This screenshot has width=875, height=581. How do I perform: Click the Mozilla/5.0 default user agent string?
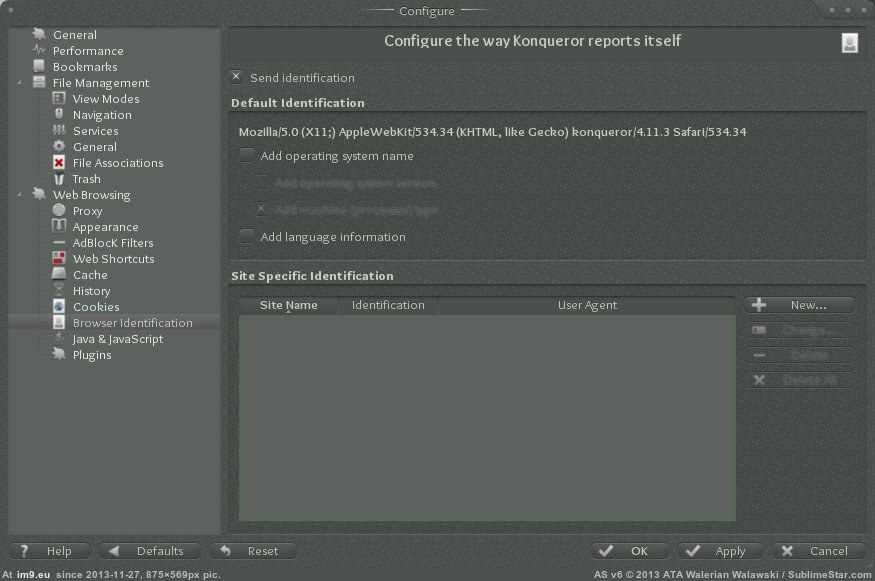pos(492,132)
